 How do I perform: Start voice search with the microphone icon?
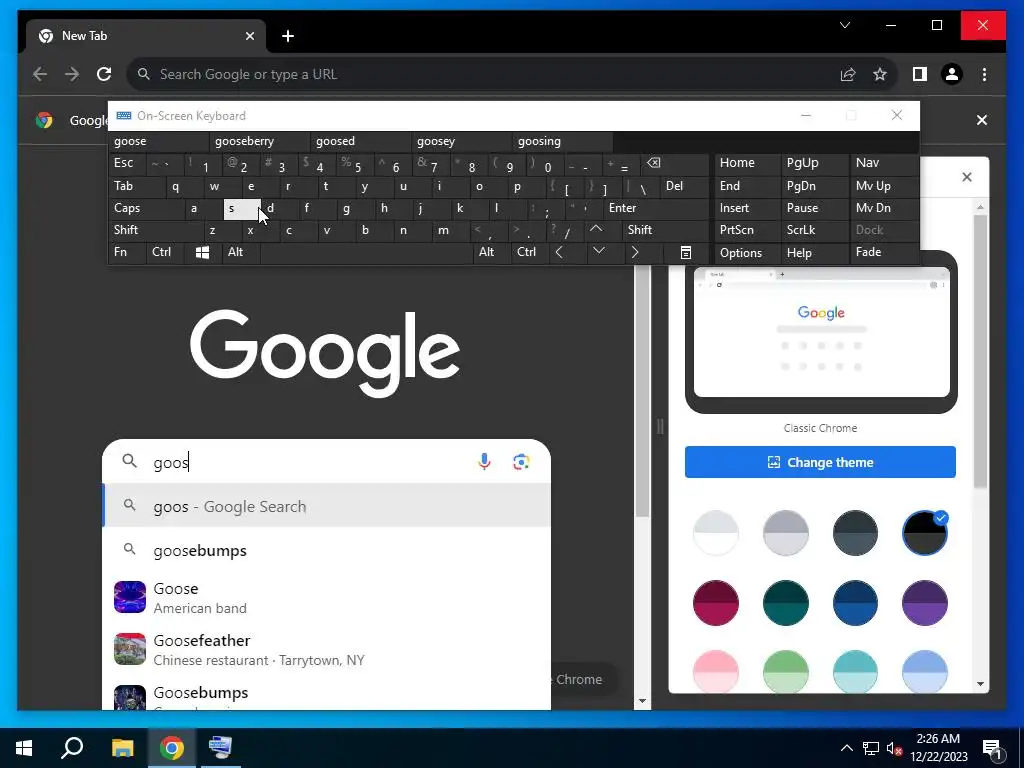[484, 462]
